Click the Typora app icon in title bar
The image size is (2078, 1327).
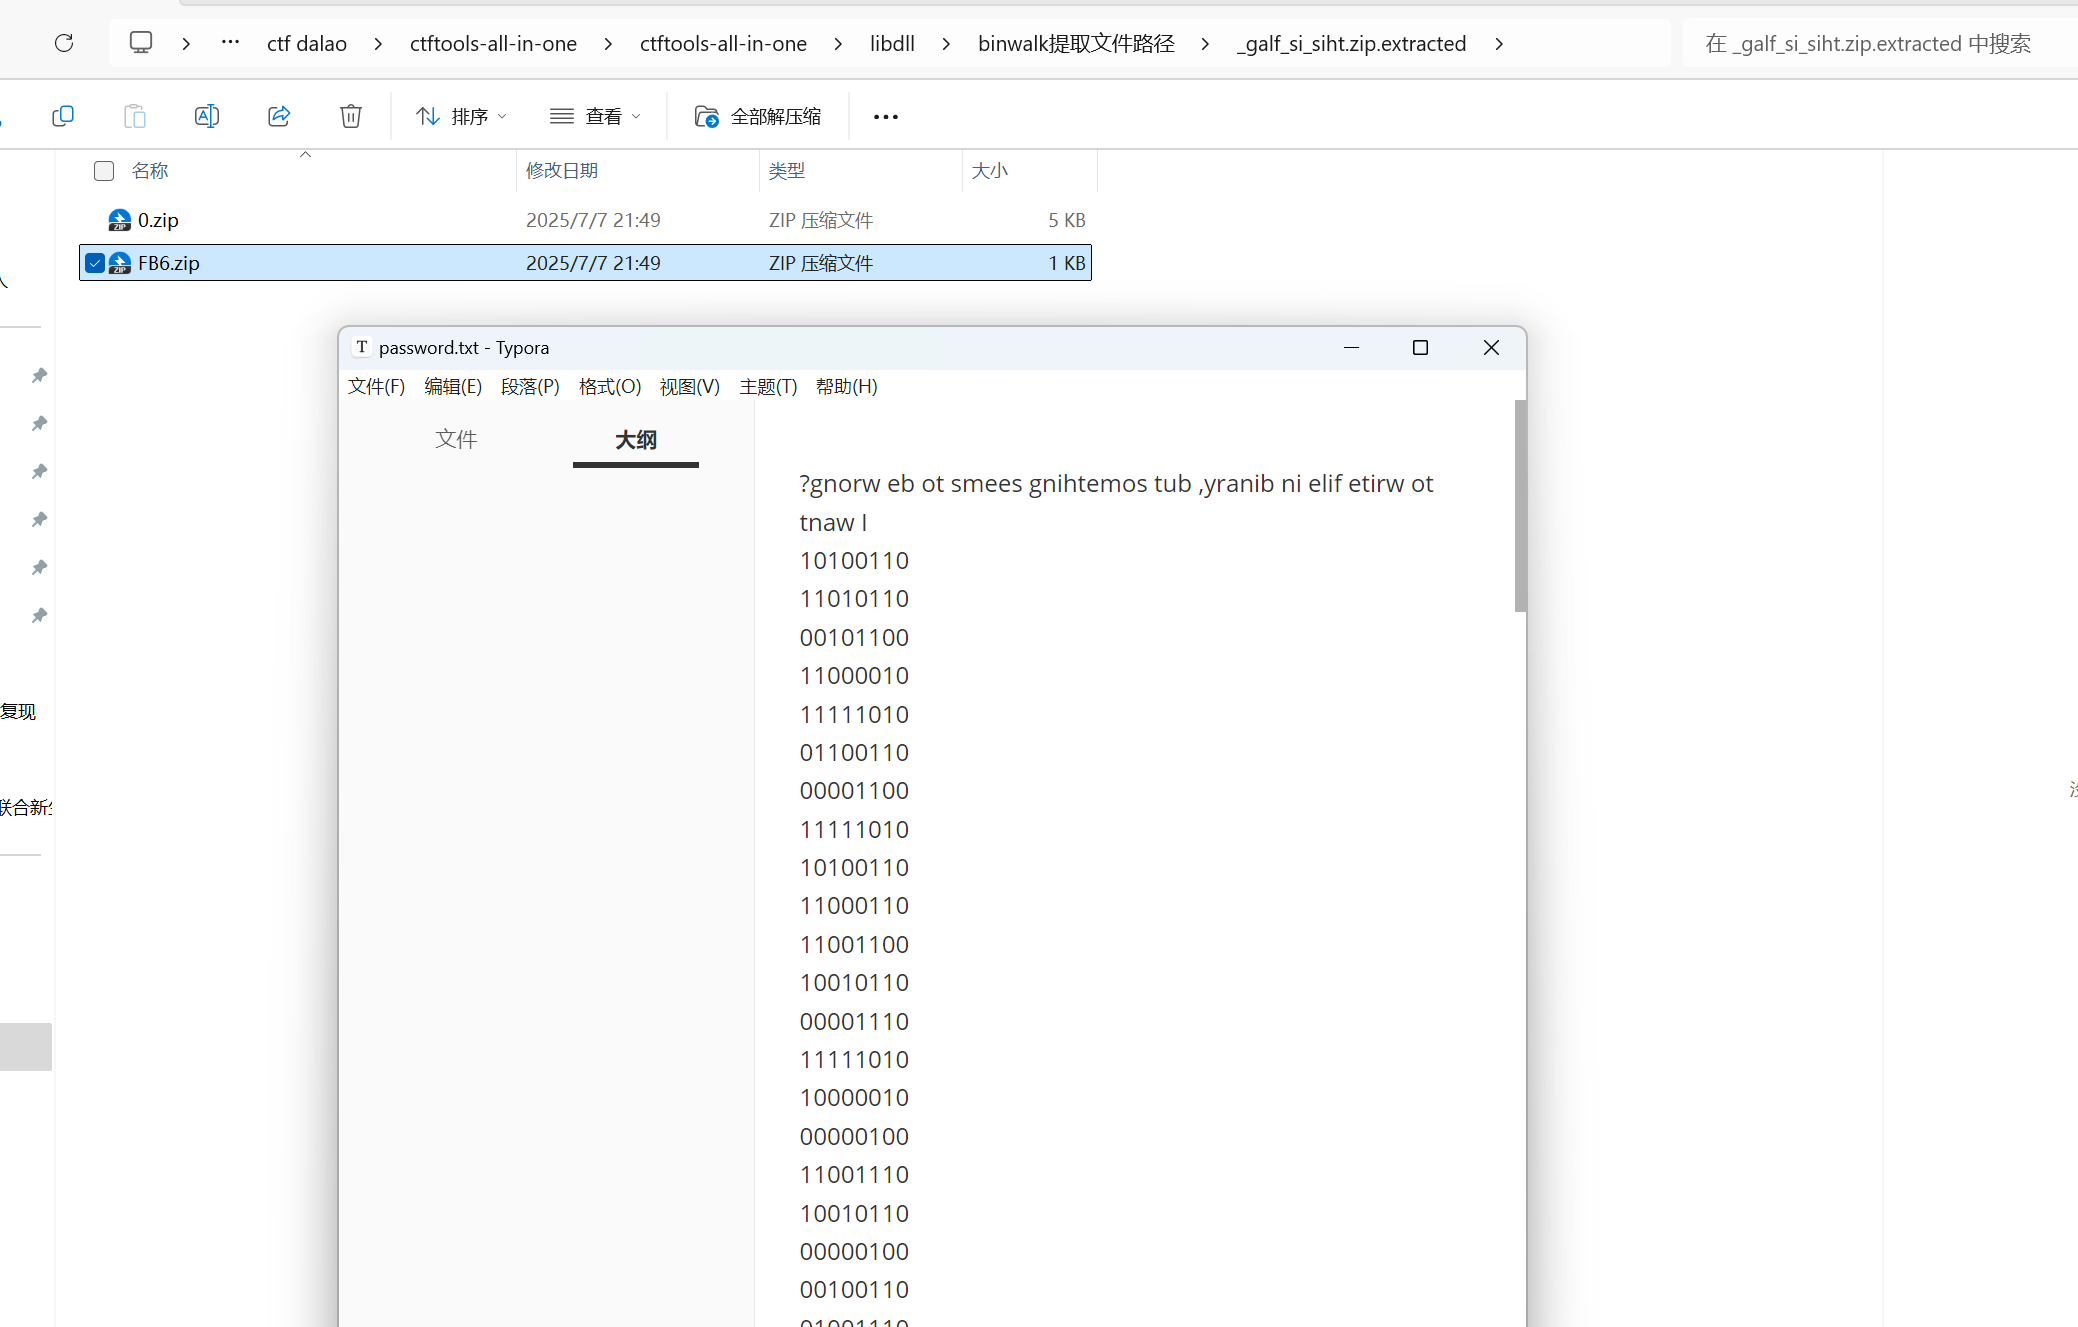tap(362, 347)
